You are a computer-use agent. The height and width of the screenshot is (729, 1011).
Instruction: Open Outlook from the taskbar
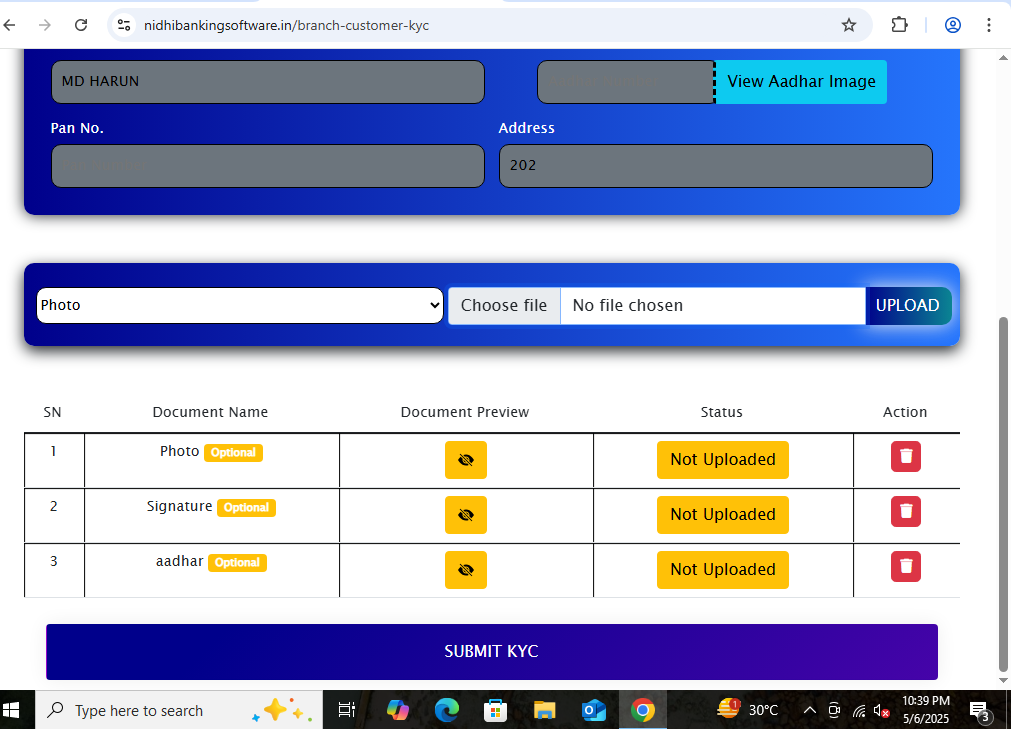tap(594, 710)
